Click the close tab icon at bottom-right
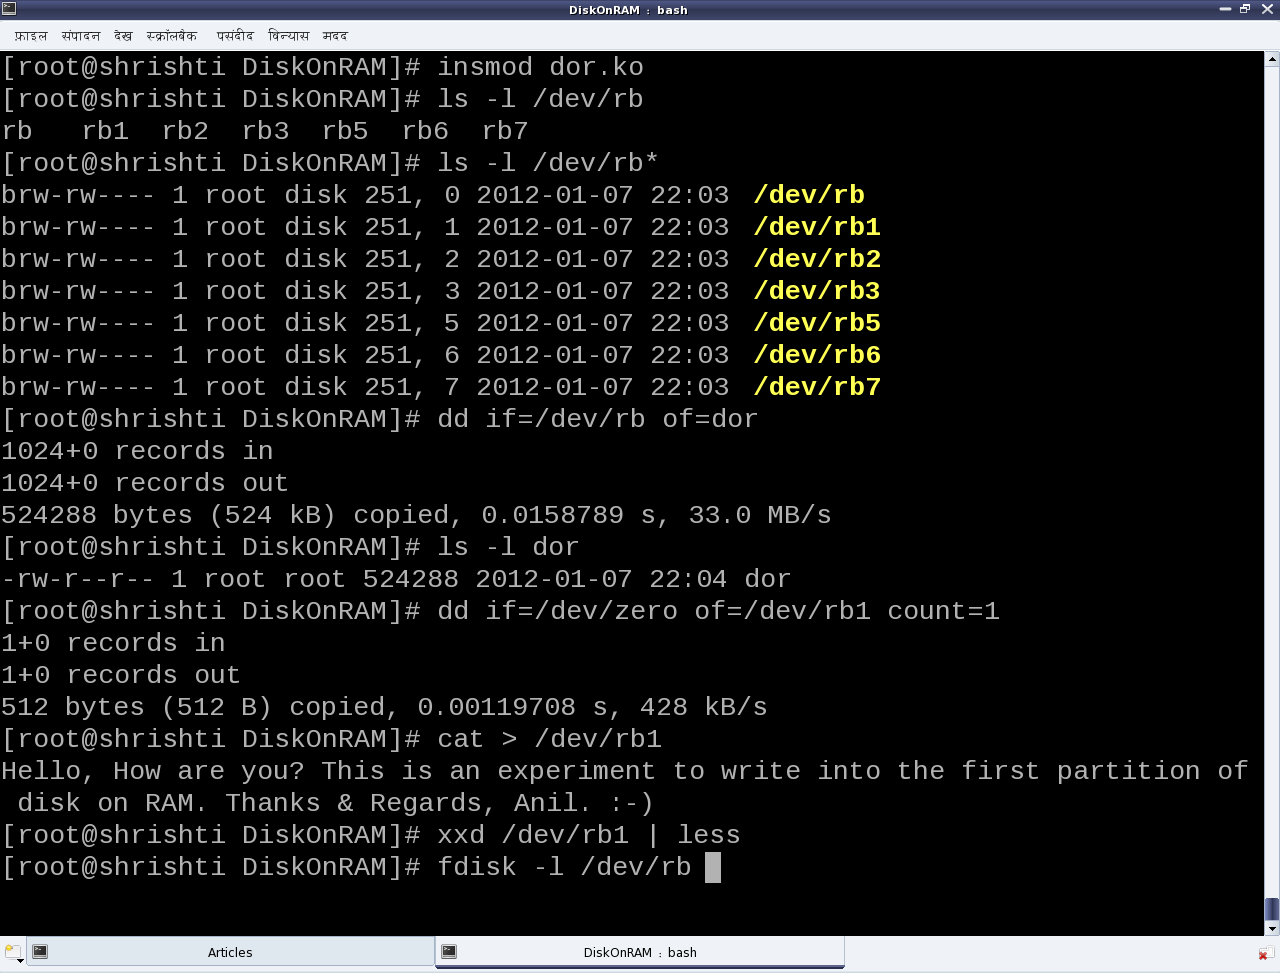Viewport: 1280px width, 973px height. tap(1266, 953)
